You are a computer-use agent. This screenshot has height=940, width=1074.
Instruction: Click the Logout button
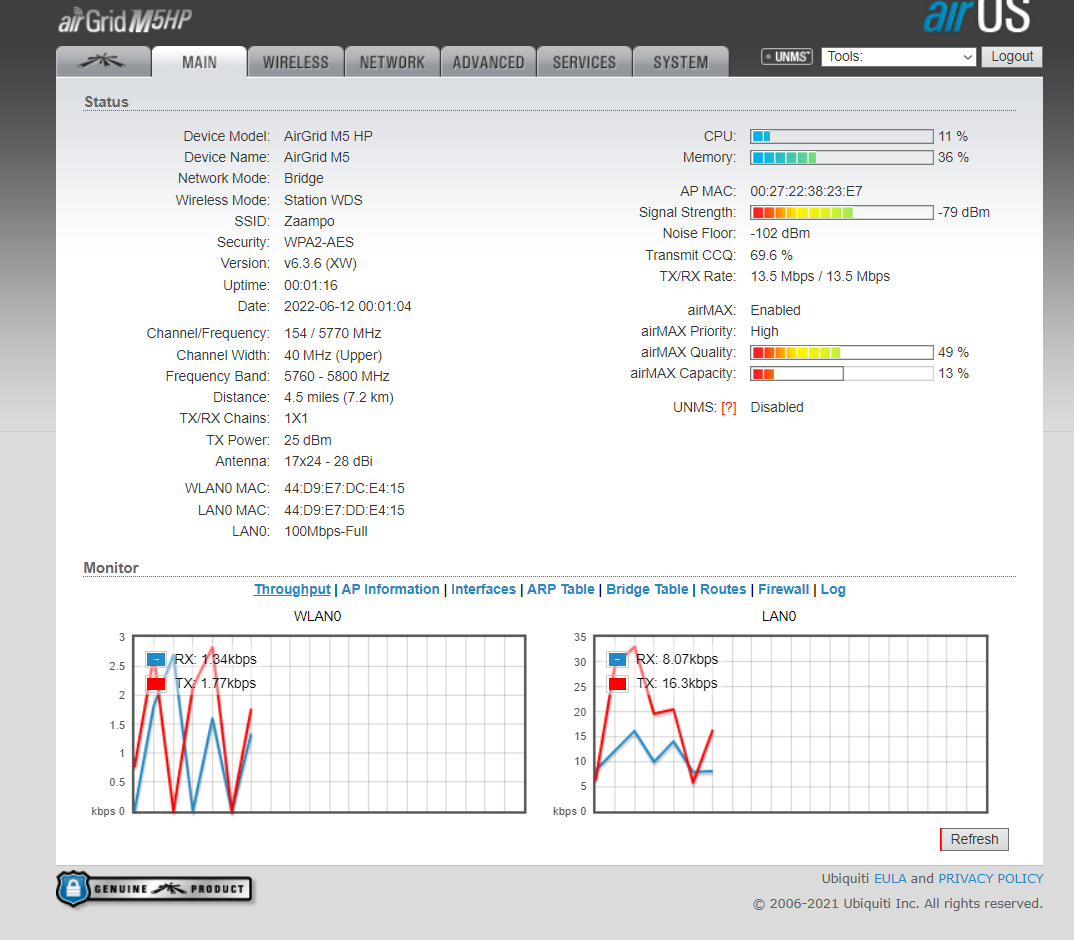(x=1012, y=57)
